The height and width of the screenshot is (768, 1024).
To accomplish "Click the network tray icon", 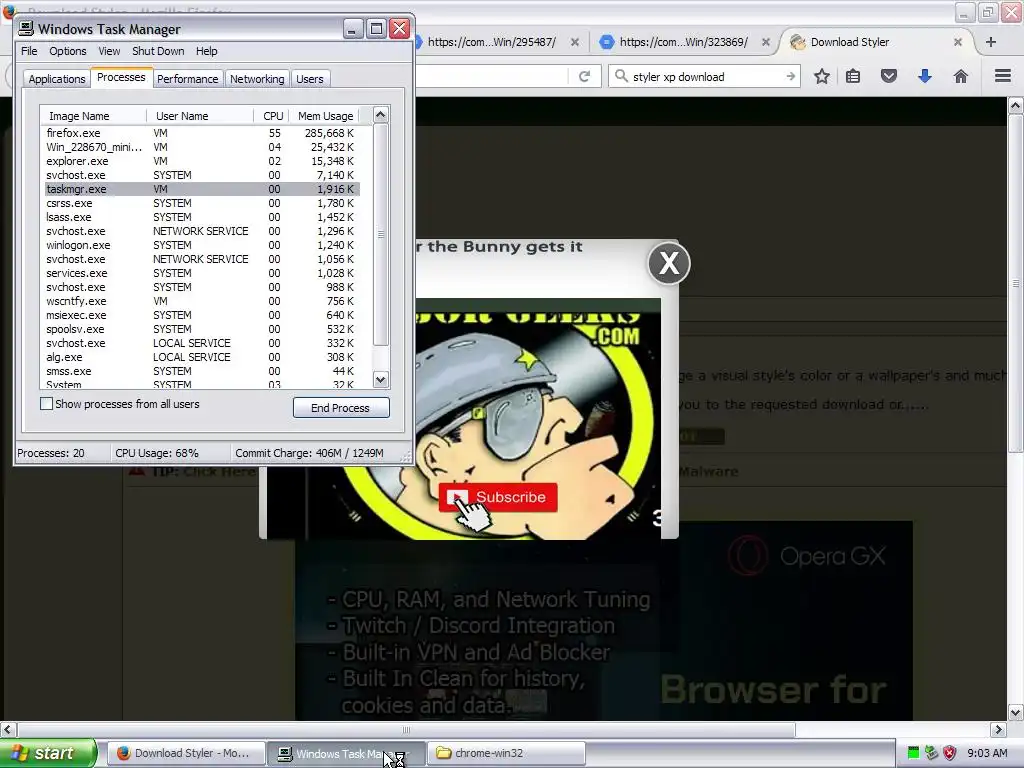I will point(932,753).
